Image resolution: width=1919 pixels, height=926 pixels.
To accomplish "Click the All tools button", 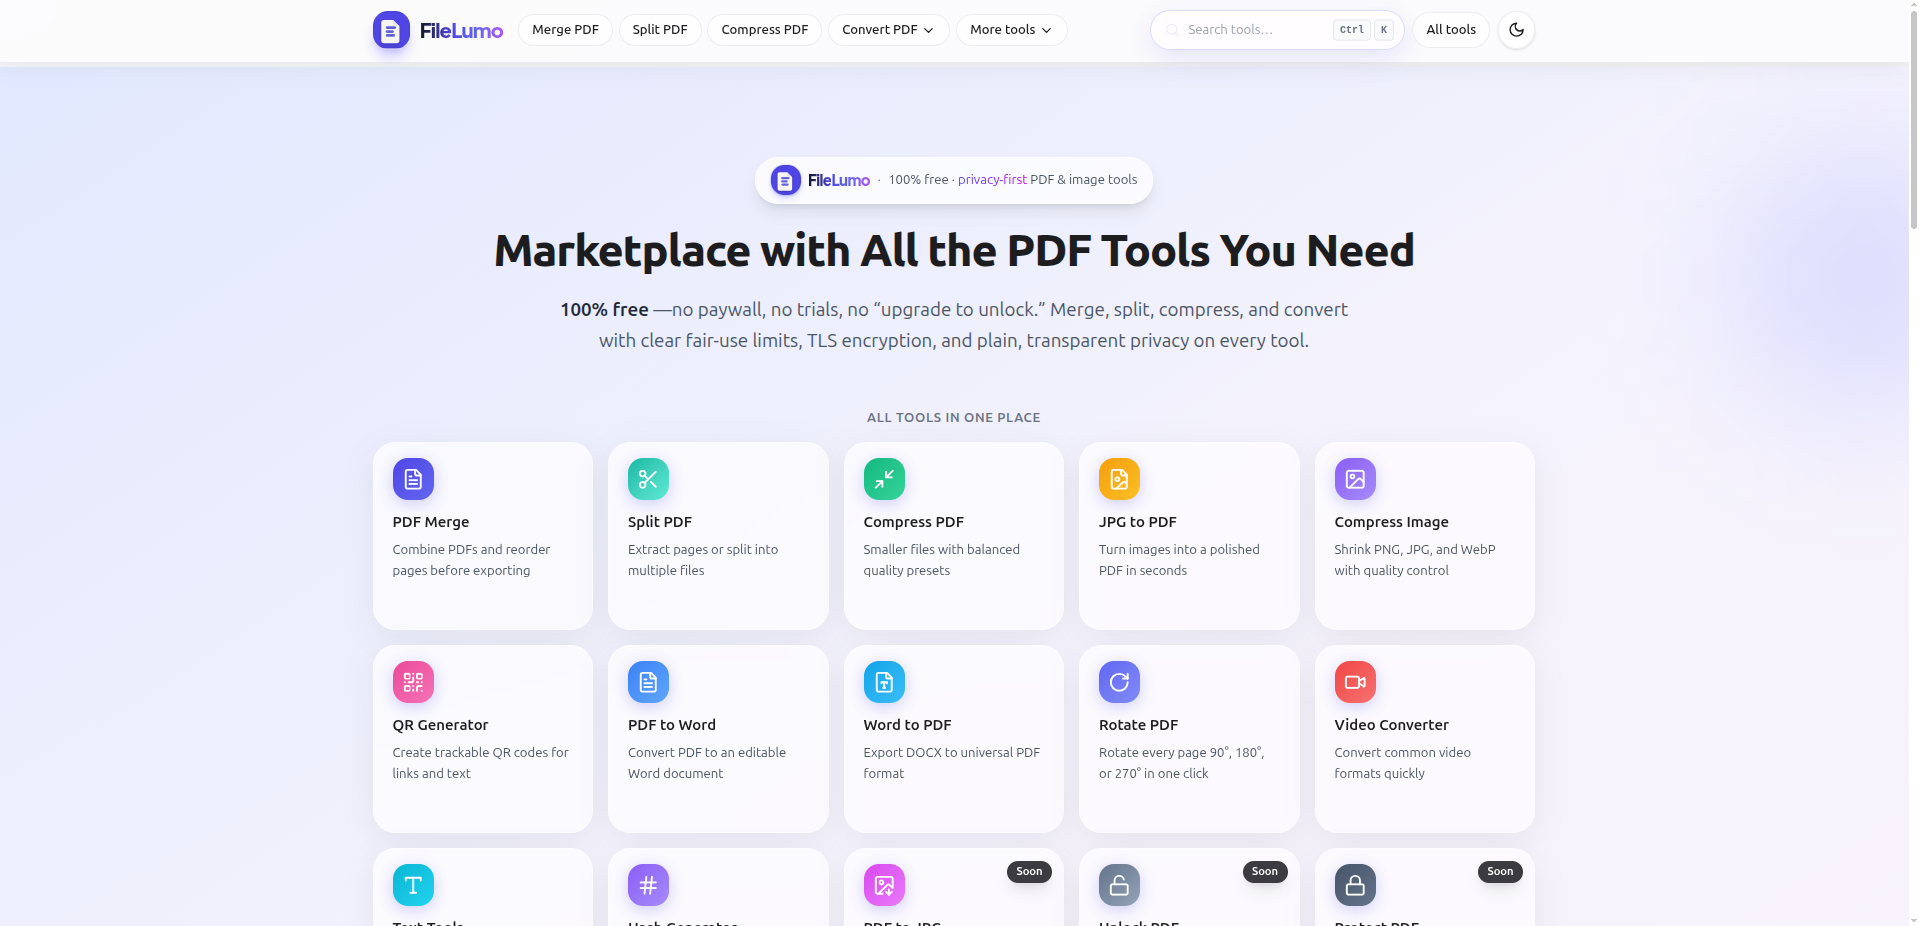I will 1451,30.
